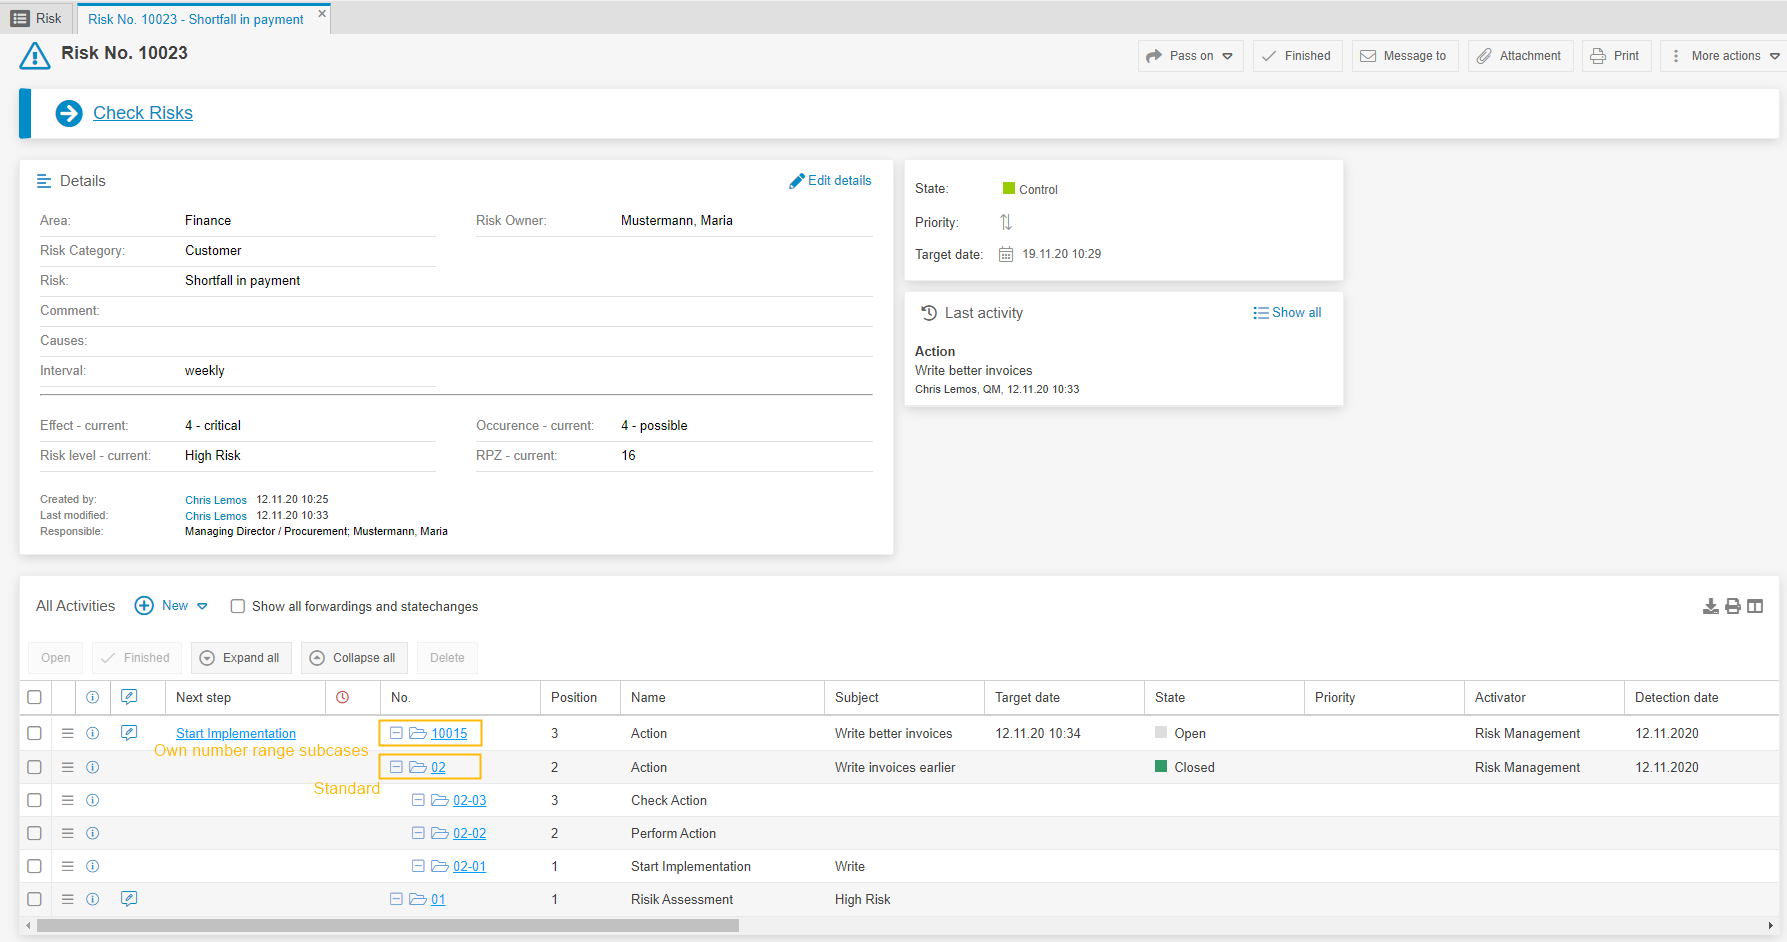The height and width of the screenshot is (942, 1787).
Task: Select the checkbox for the Check Action row
Action: tap(35, 800)
